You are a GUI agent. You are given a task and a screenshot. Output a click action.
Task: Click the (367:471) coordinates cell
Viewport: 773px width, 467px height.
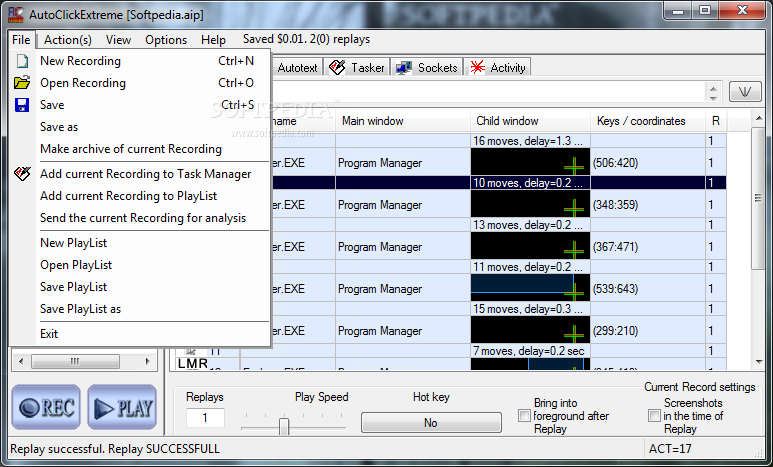tap(647, 246)
